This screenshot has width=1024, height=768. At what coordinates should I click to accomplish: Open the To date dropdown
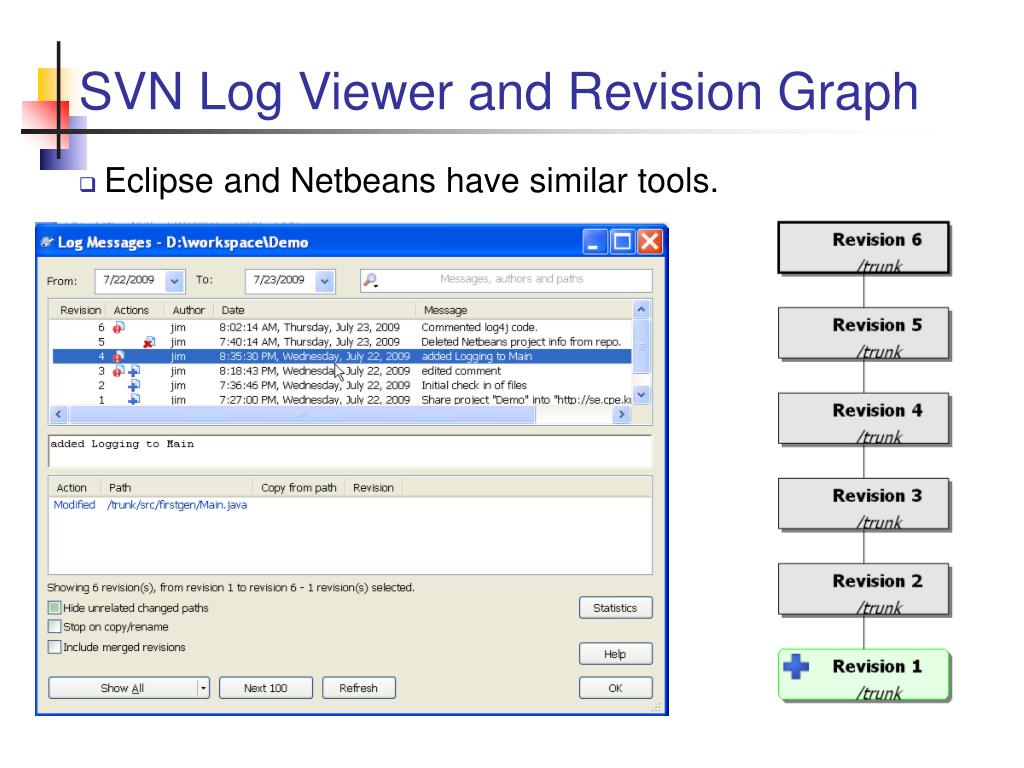point(325,281)
